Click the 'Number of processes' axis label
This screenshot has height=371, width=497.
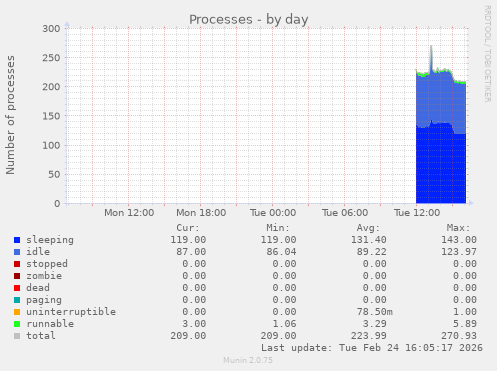click(10, 115)
